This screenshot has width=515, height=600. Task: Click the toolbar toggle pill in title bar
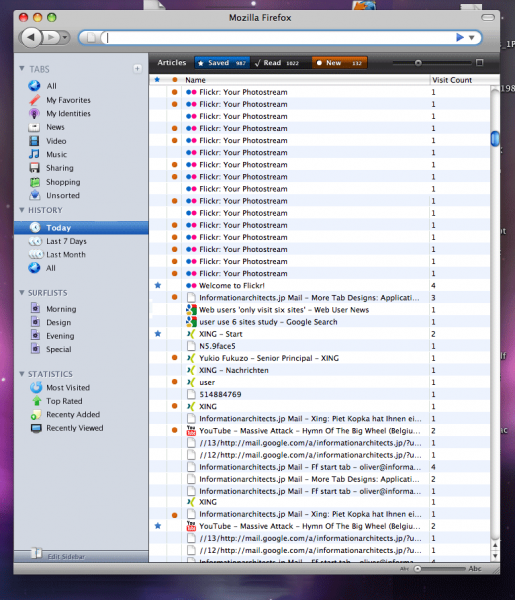click(488, 18)
